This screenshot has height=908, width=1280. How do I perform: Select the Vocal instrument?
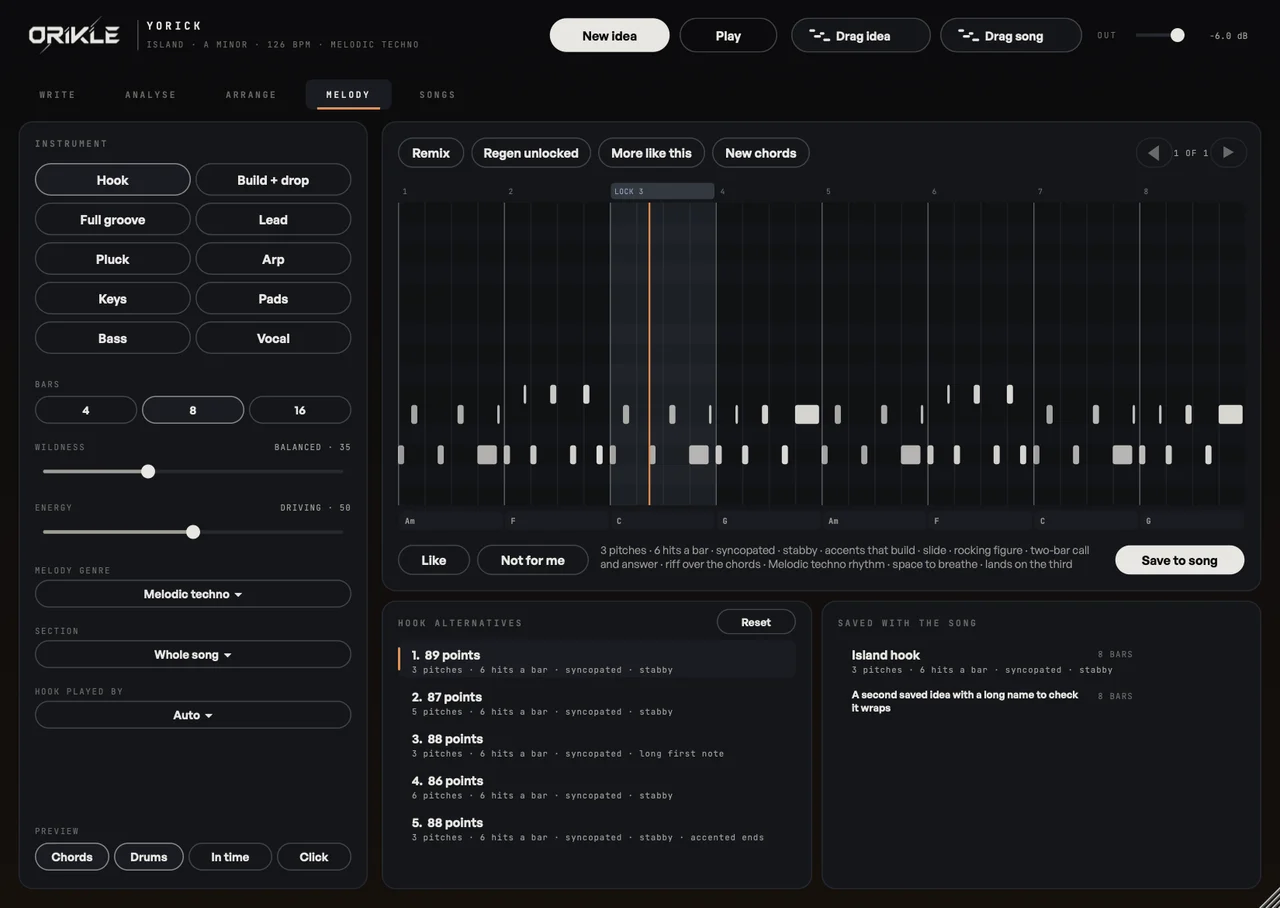[x=273, y=338]
